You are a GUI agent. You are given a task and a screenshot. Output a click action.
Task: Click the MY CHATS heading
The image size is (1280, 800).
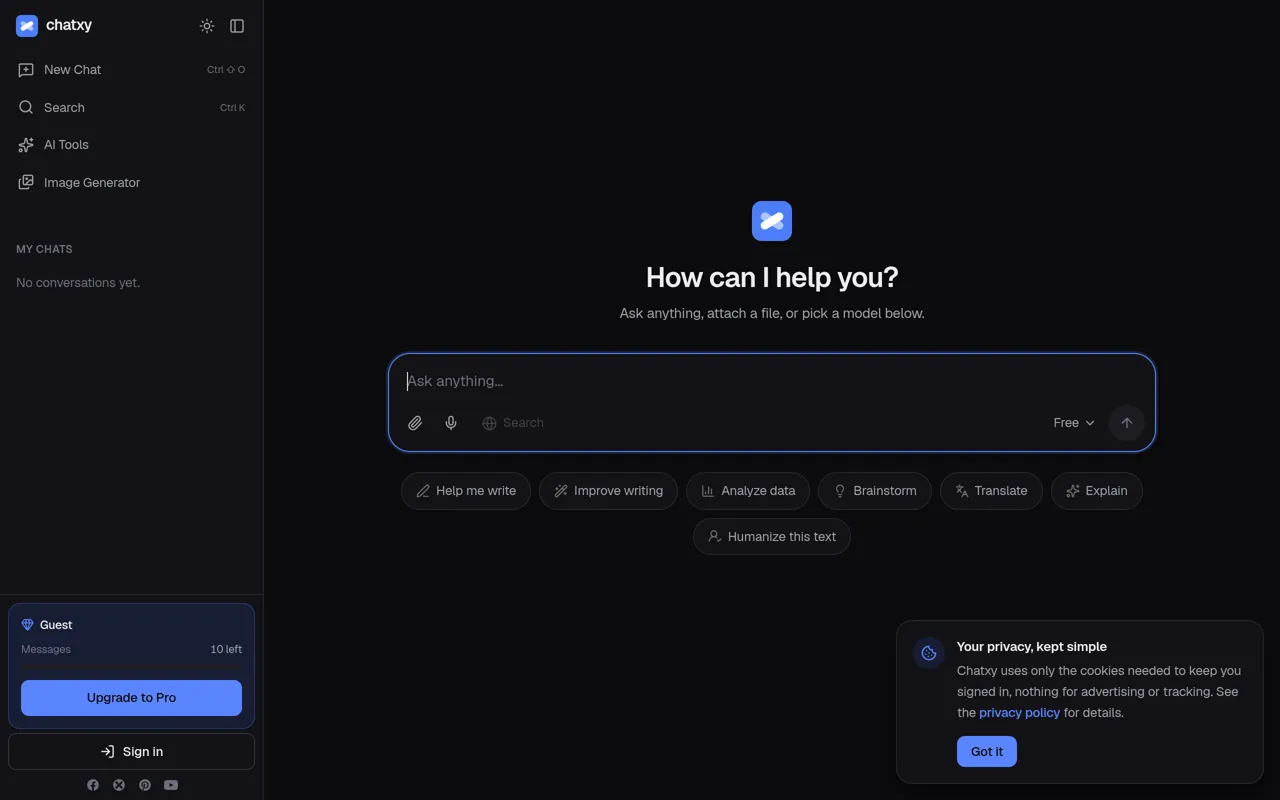pos(44,249)
